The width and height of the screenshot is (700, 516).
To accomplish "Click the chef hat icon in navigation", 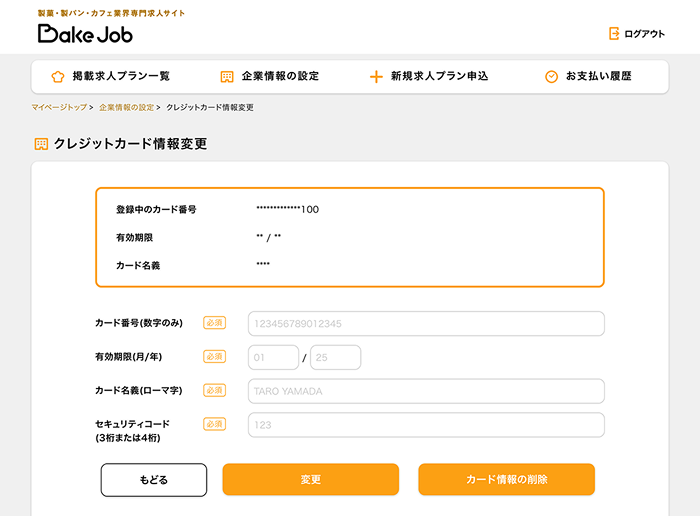I will [x=57, y=77].
